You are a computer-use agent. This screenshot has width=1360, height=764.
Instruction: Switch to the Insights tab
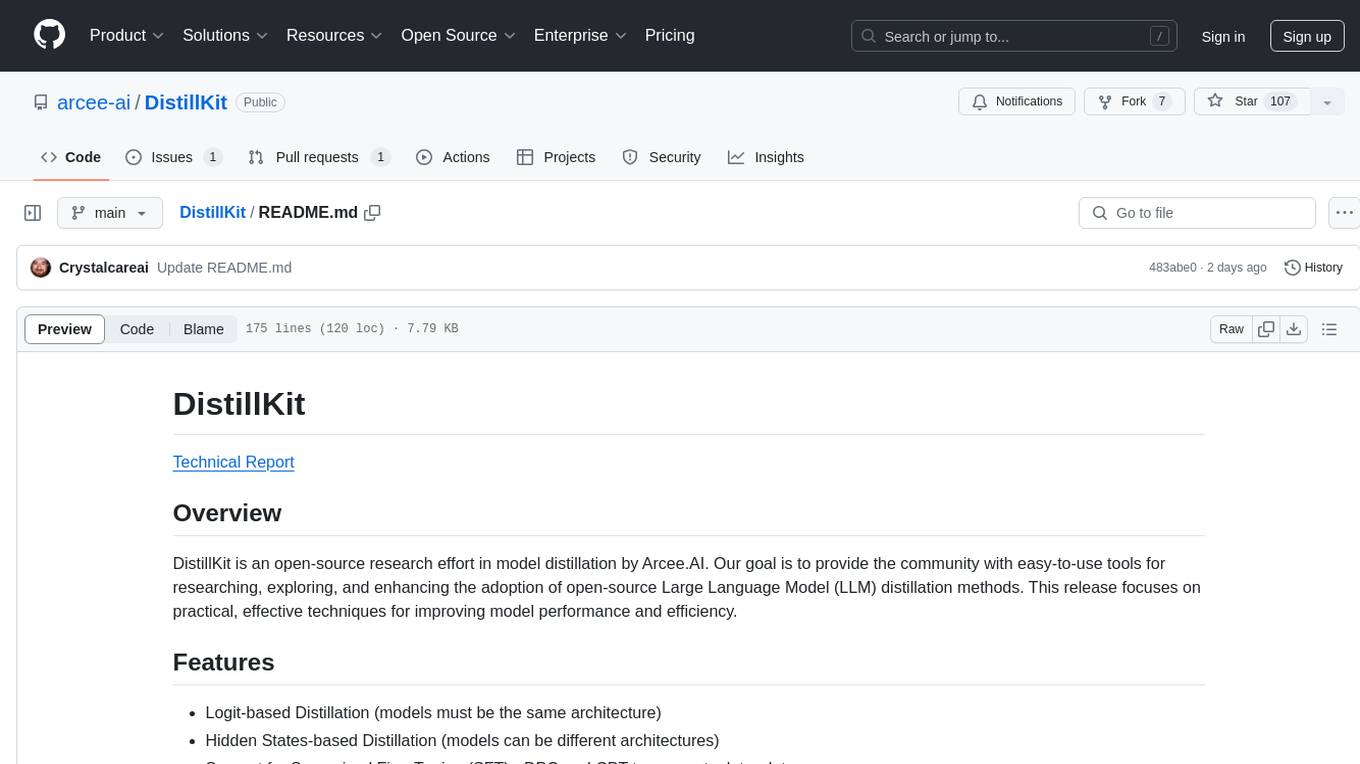(x=765, y=157)
